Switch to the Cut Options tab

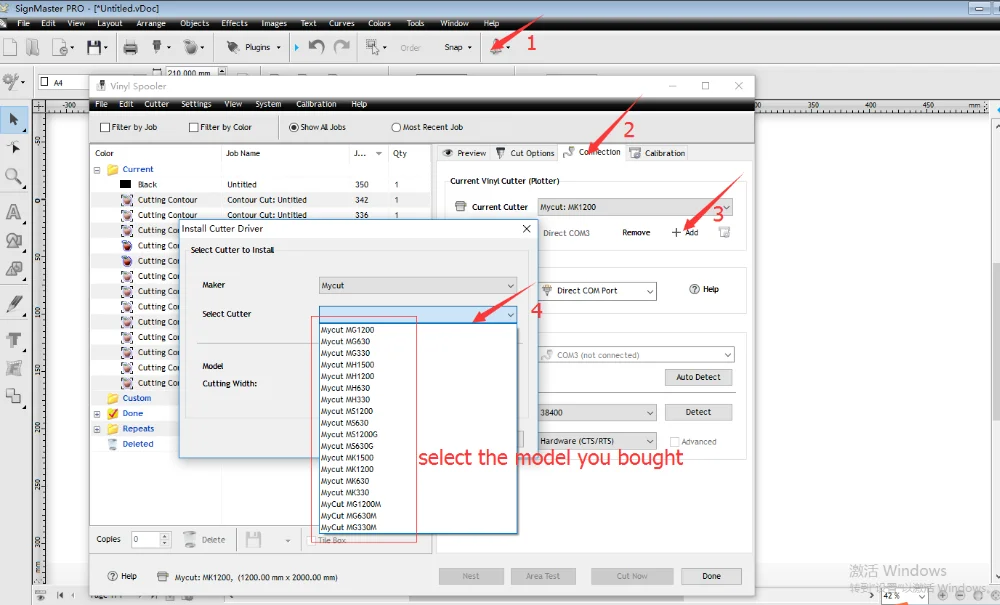click(525, 153)
